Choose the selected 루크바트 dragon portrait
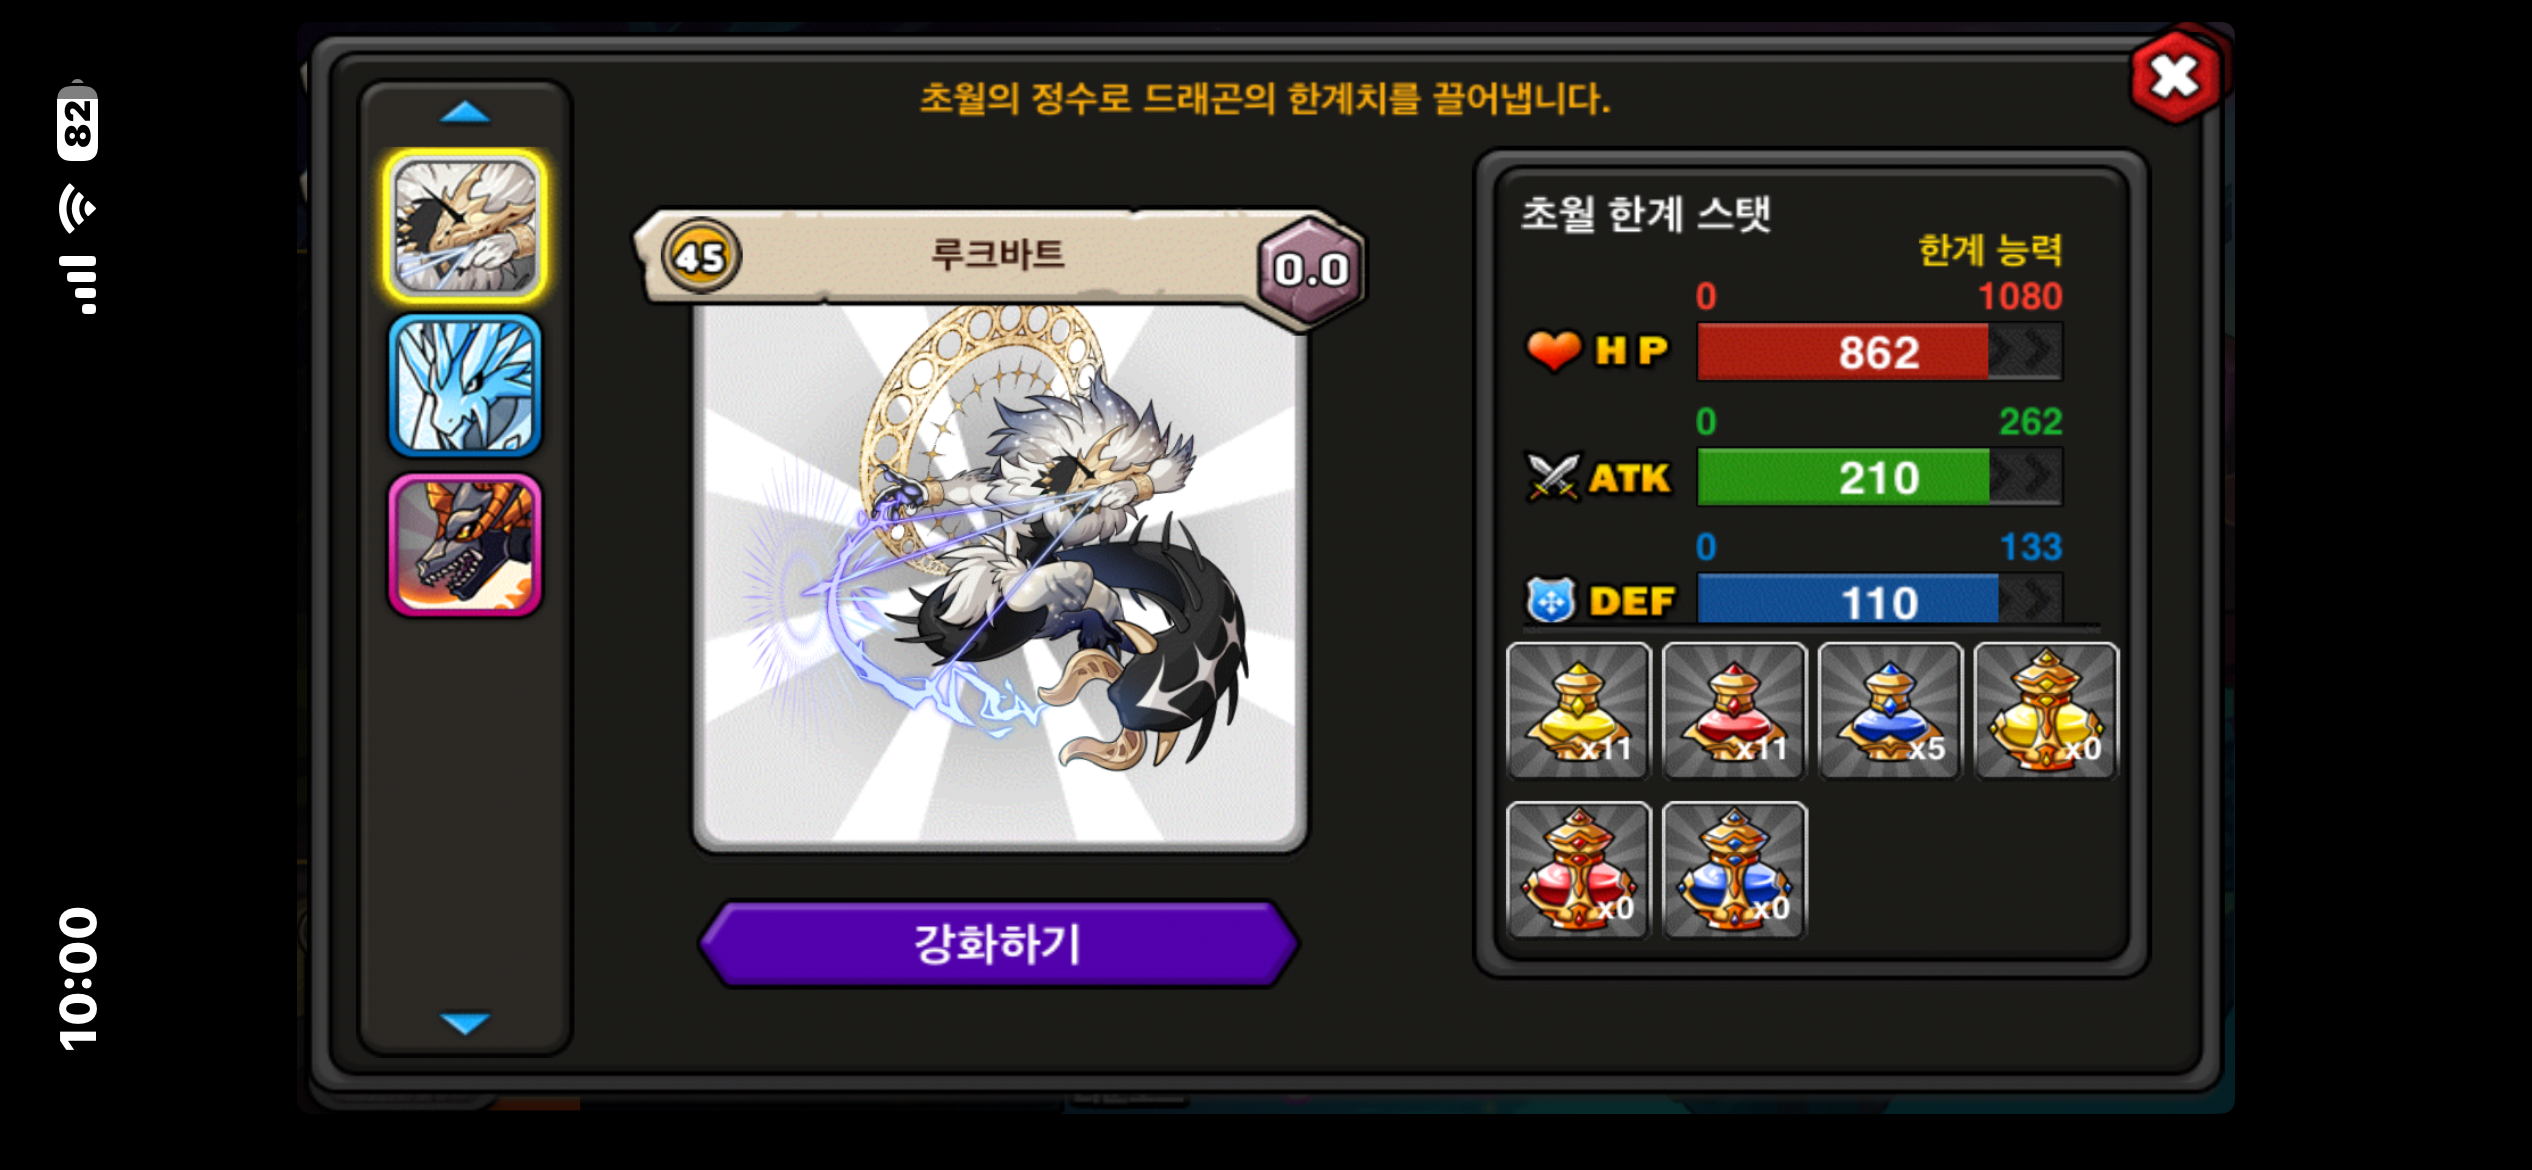2532x1170 pixels. coord(465,226)
